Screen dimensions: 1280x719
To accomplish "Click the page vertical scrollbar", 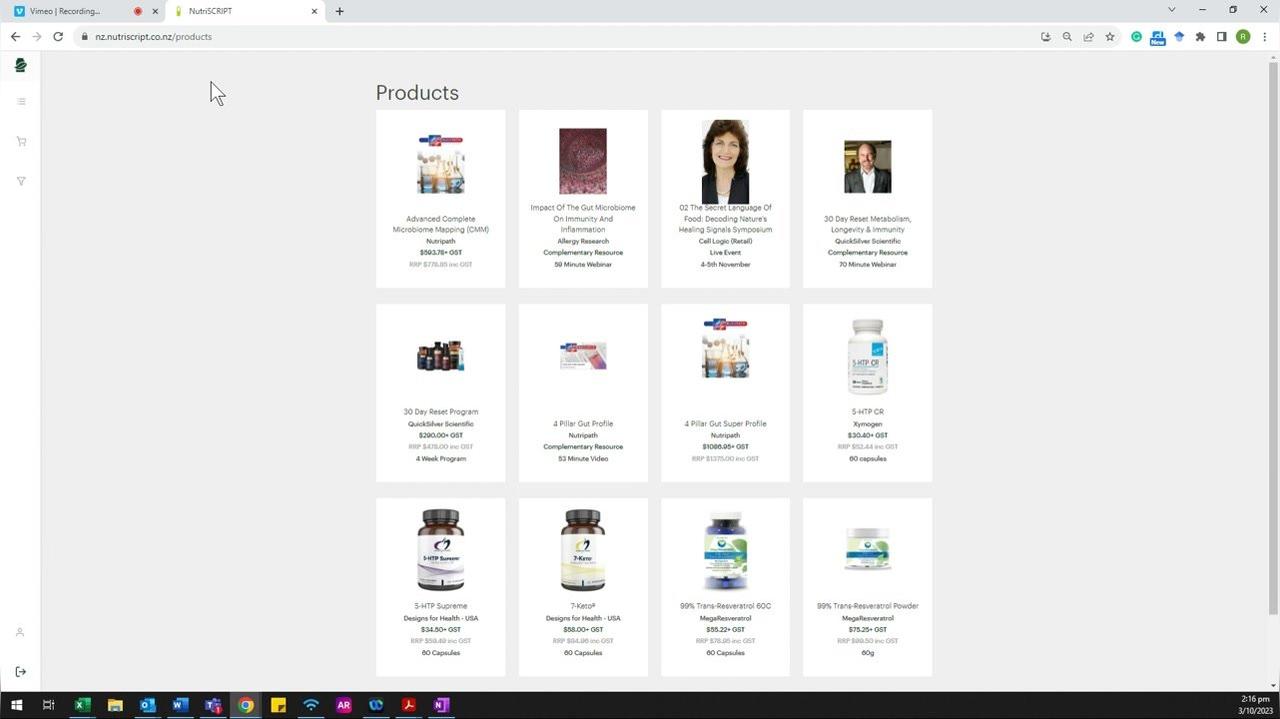I will click(1273, 340).
